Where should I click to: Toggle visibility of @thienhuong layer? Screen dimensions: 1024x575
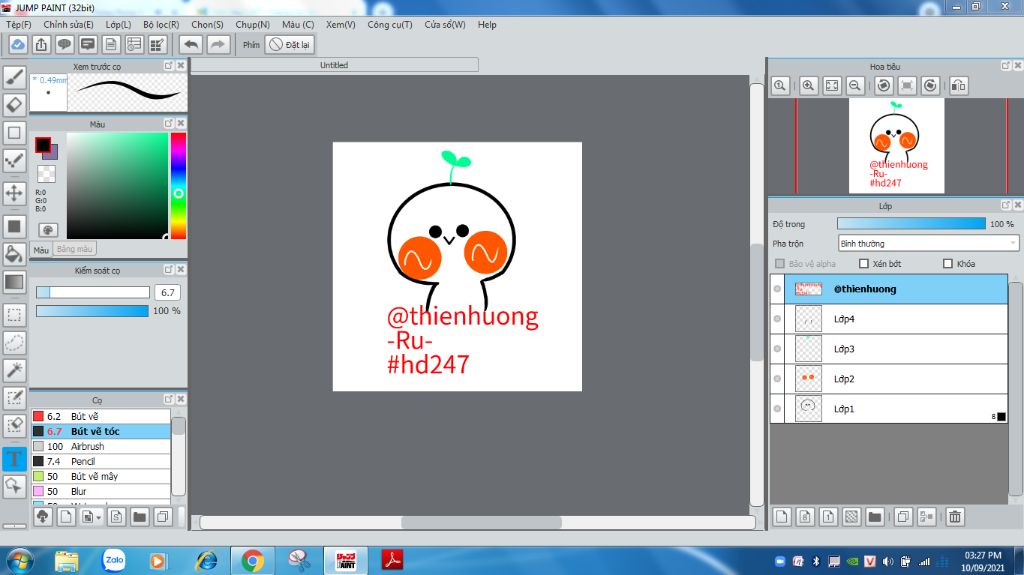tap(777, 289)
